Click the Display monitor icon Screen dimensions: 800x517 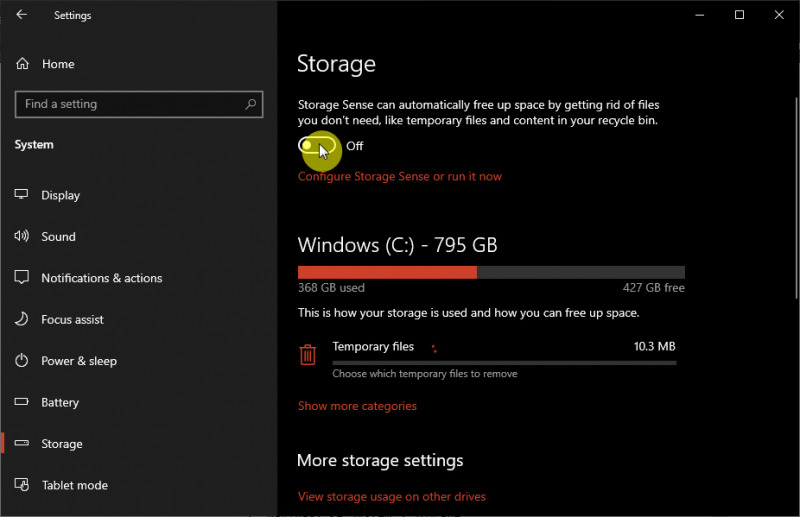pyautogui.click(x=22, y=195)
